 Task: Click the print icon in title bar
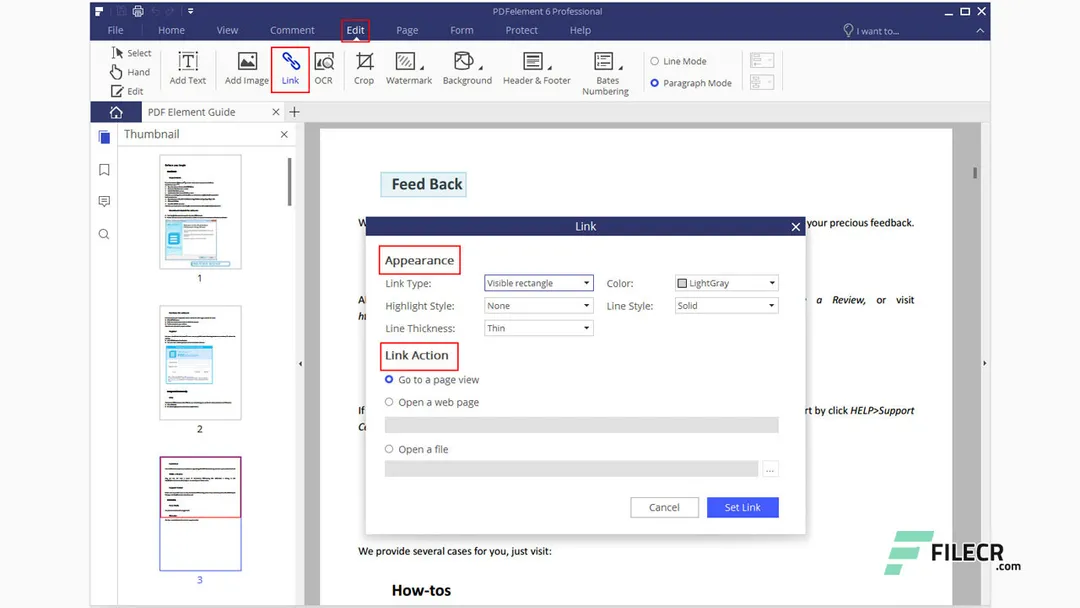[x=138, y=11]
